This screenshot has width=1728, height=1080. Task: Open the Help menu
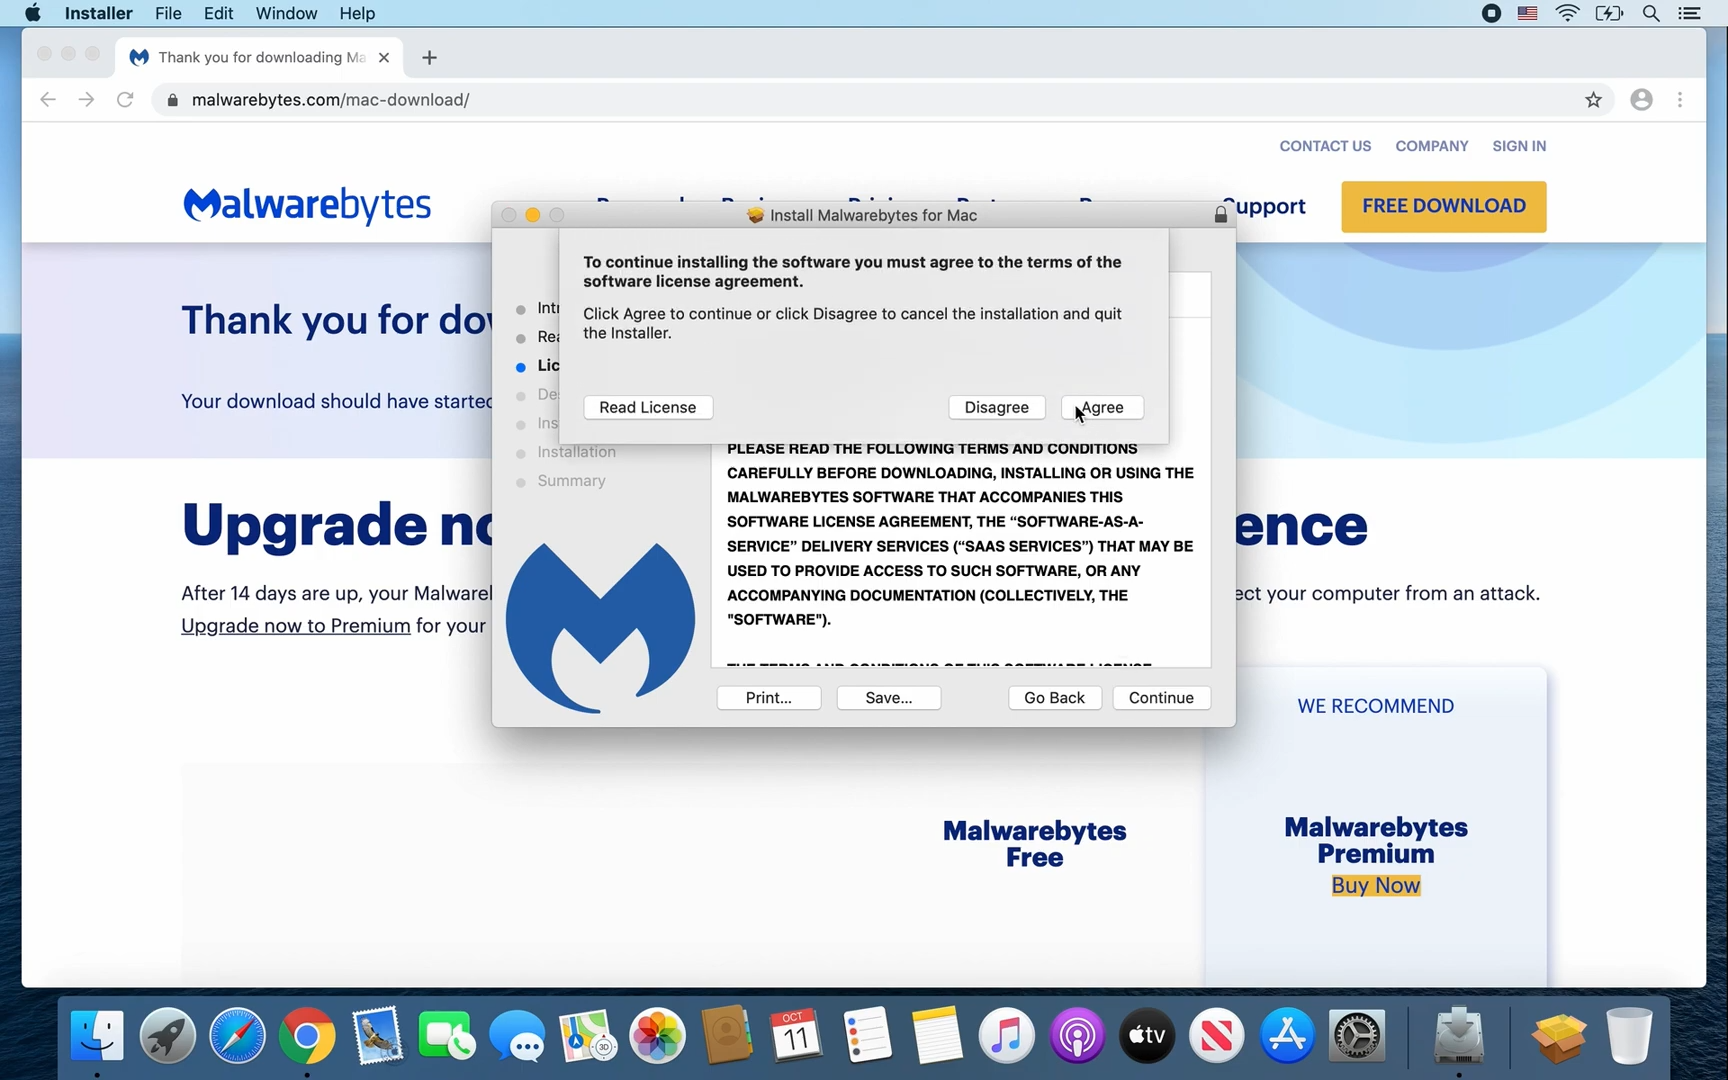coord(357,13)
